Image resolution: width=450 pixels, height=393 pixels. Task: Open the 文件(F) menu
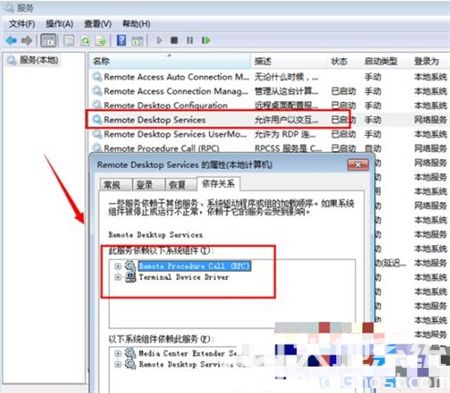[x=22, y=24]
